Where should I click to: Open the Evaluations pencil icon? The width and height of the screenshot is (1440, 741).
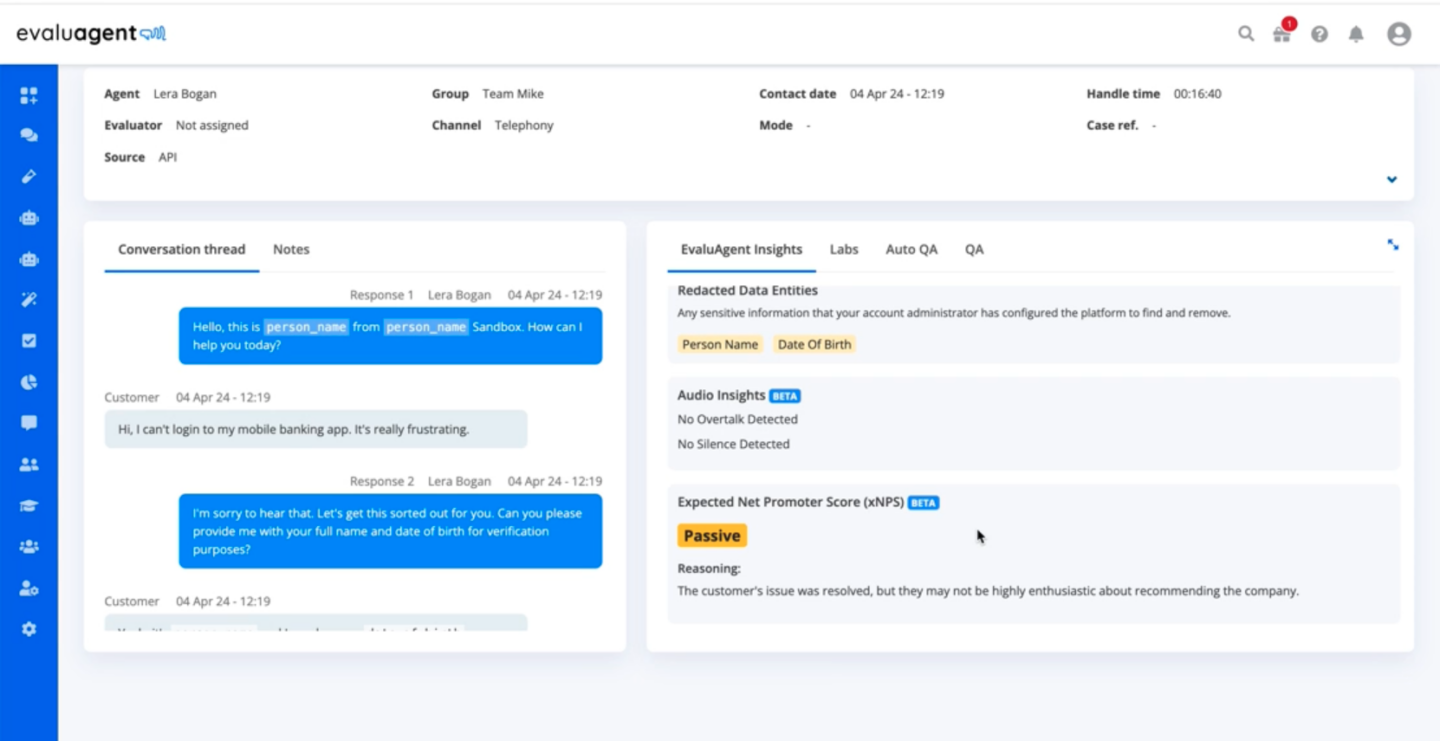coord(29,176)
